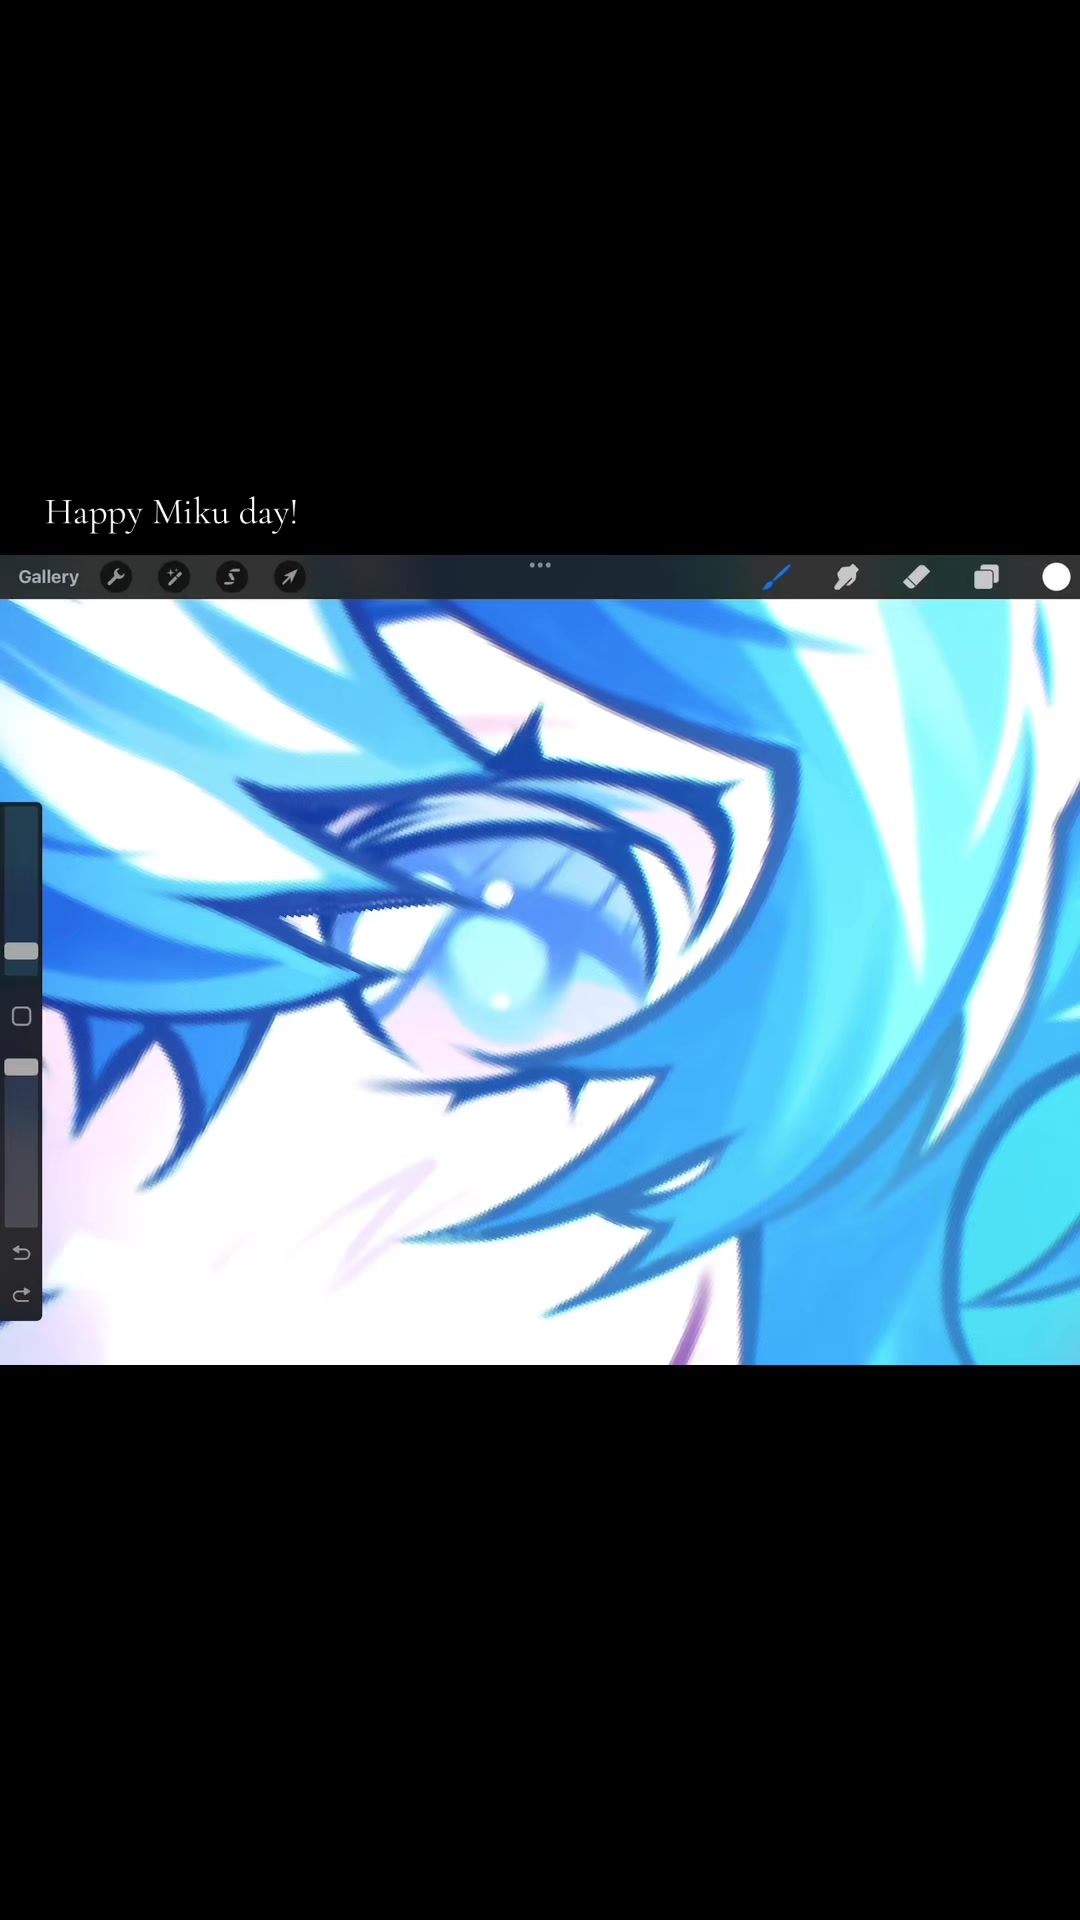Click the brush opacity slider handle
This screenshot has width=1080, height=1920.
(x=21, y=1067)
